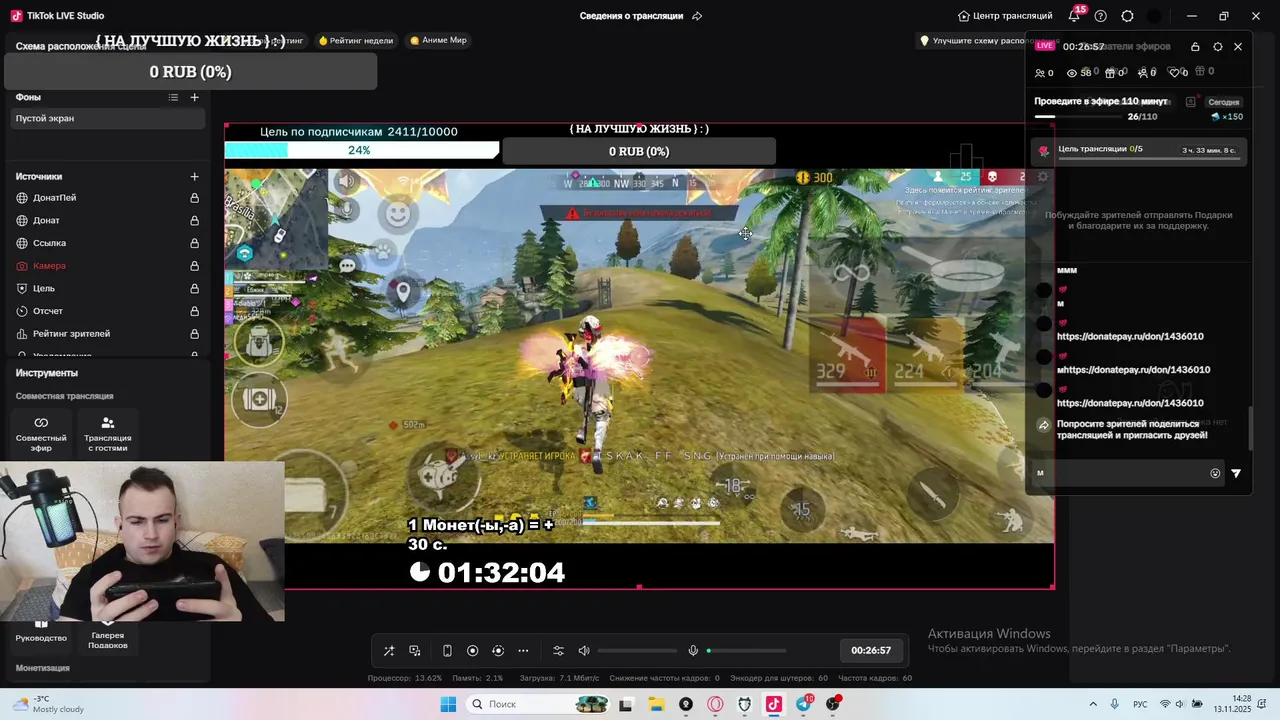
Task: Open the help question mark icon
Action: click(1101, 16)
